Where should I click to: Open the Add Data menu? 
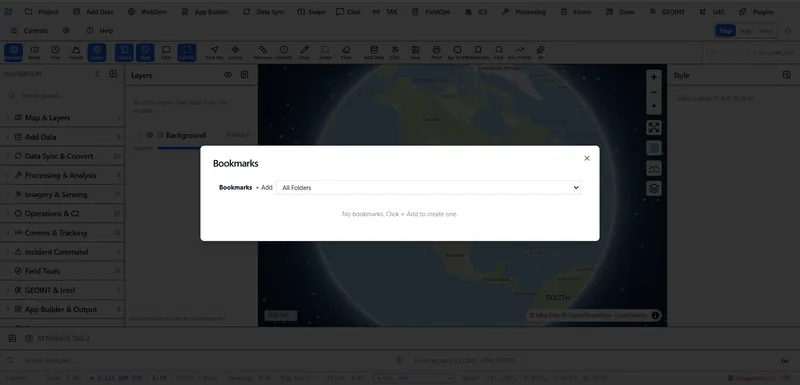coord(93,12)
